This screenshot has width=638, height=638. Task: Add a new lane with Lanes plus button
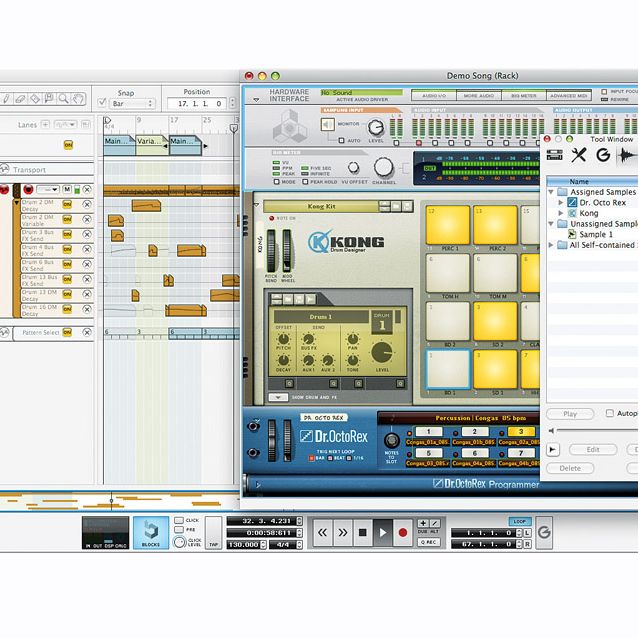(45, 125)
